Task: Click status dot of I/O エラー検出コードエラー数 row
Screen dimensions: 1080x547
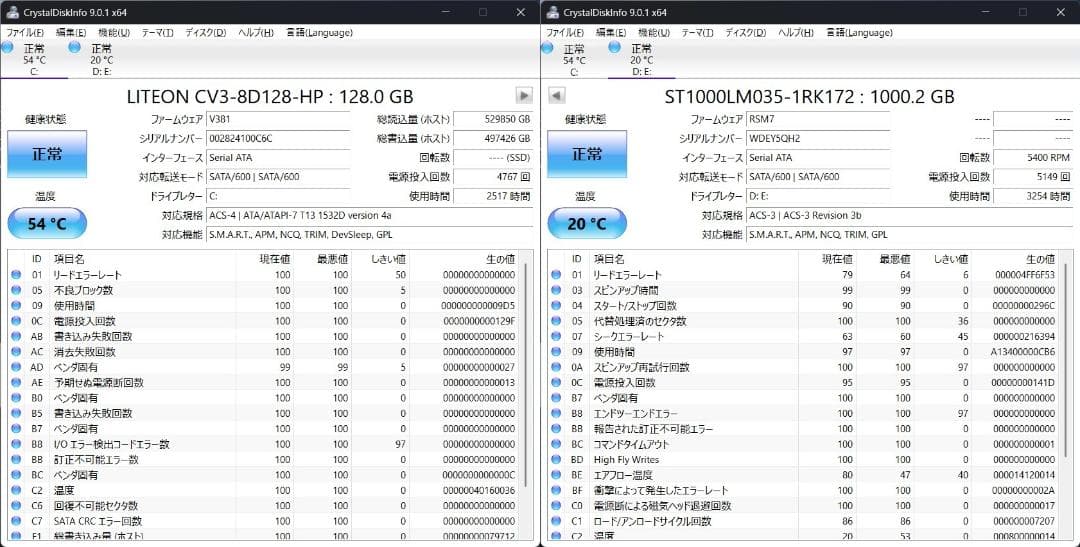Action: [x=16, y=444]
